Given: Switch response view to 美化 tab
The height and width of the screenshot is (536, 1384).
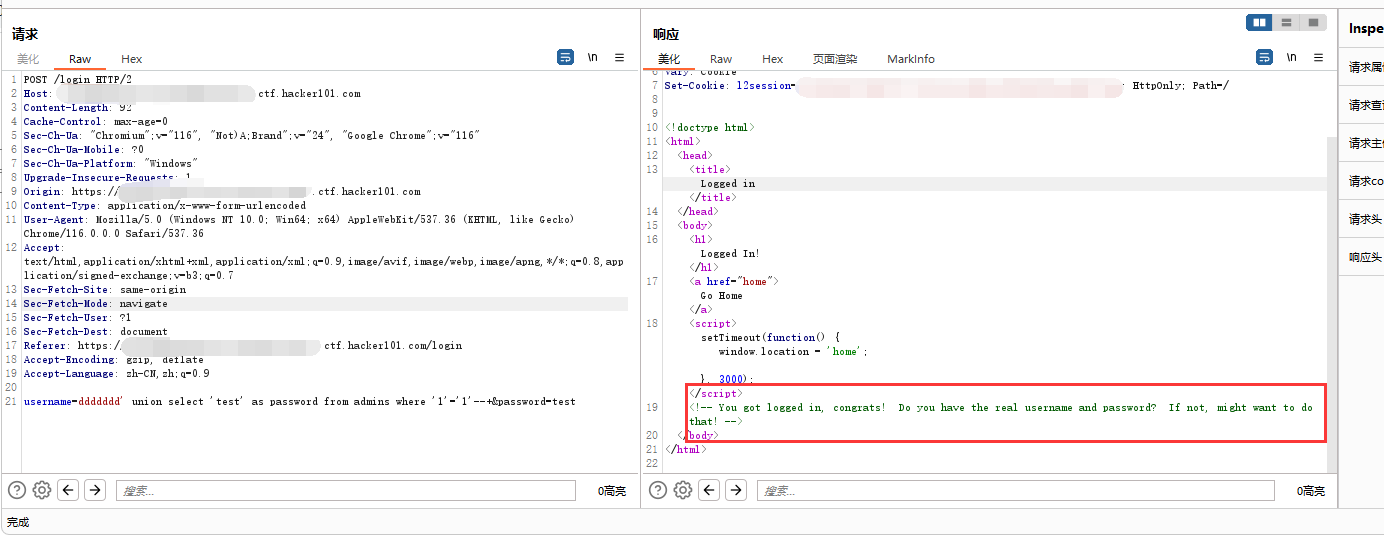Looking at the screenshot, I should (669, 59).
